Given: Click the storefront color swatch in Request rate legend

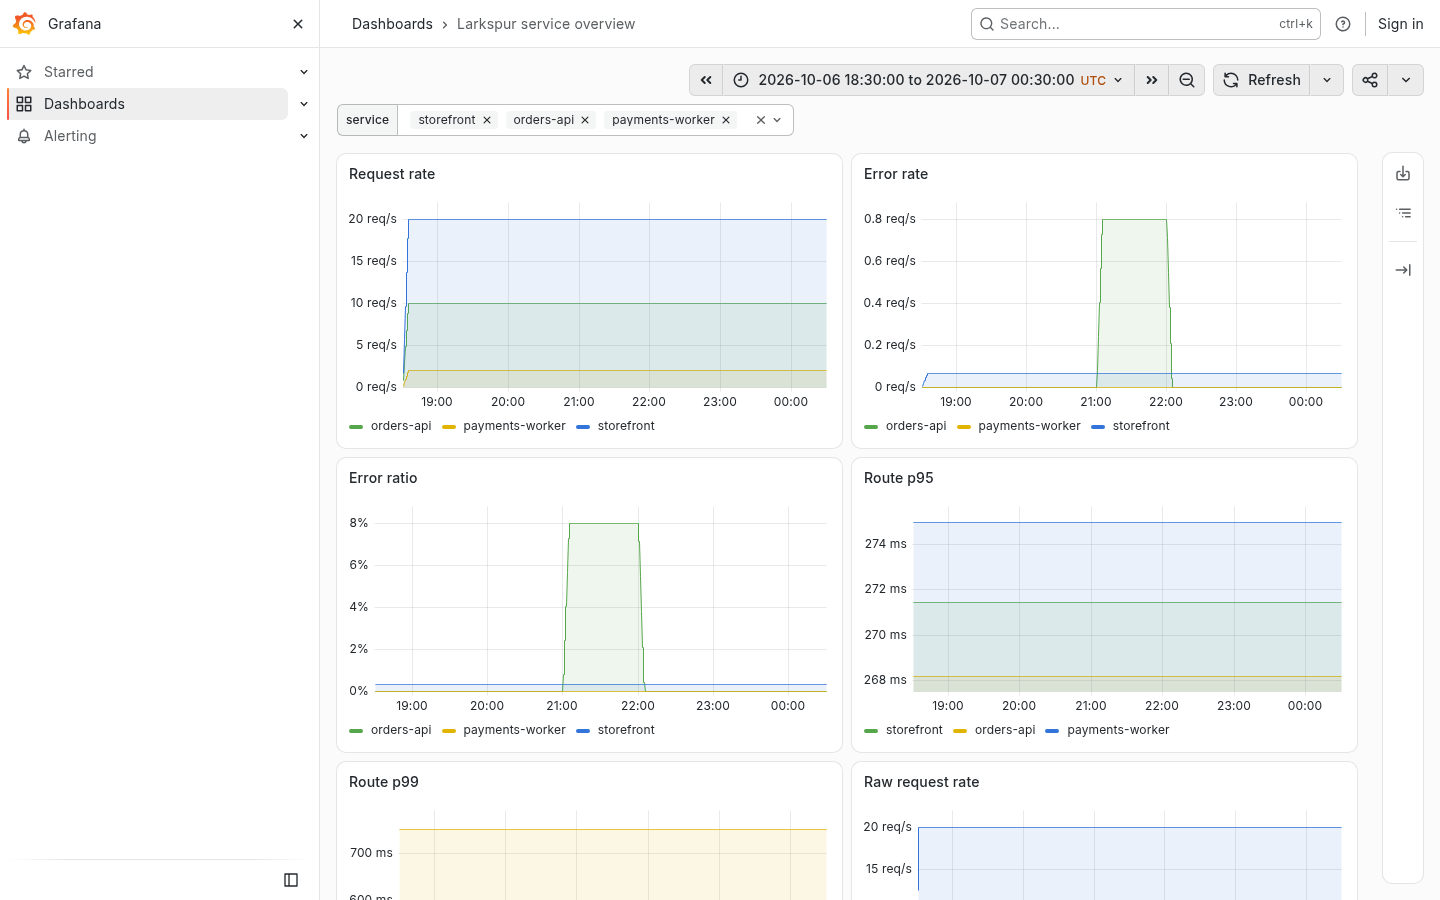Looking at the screenshot, I should pos(583,427).
